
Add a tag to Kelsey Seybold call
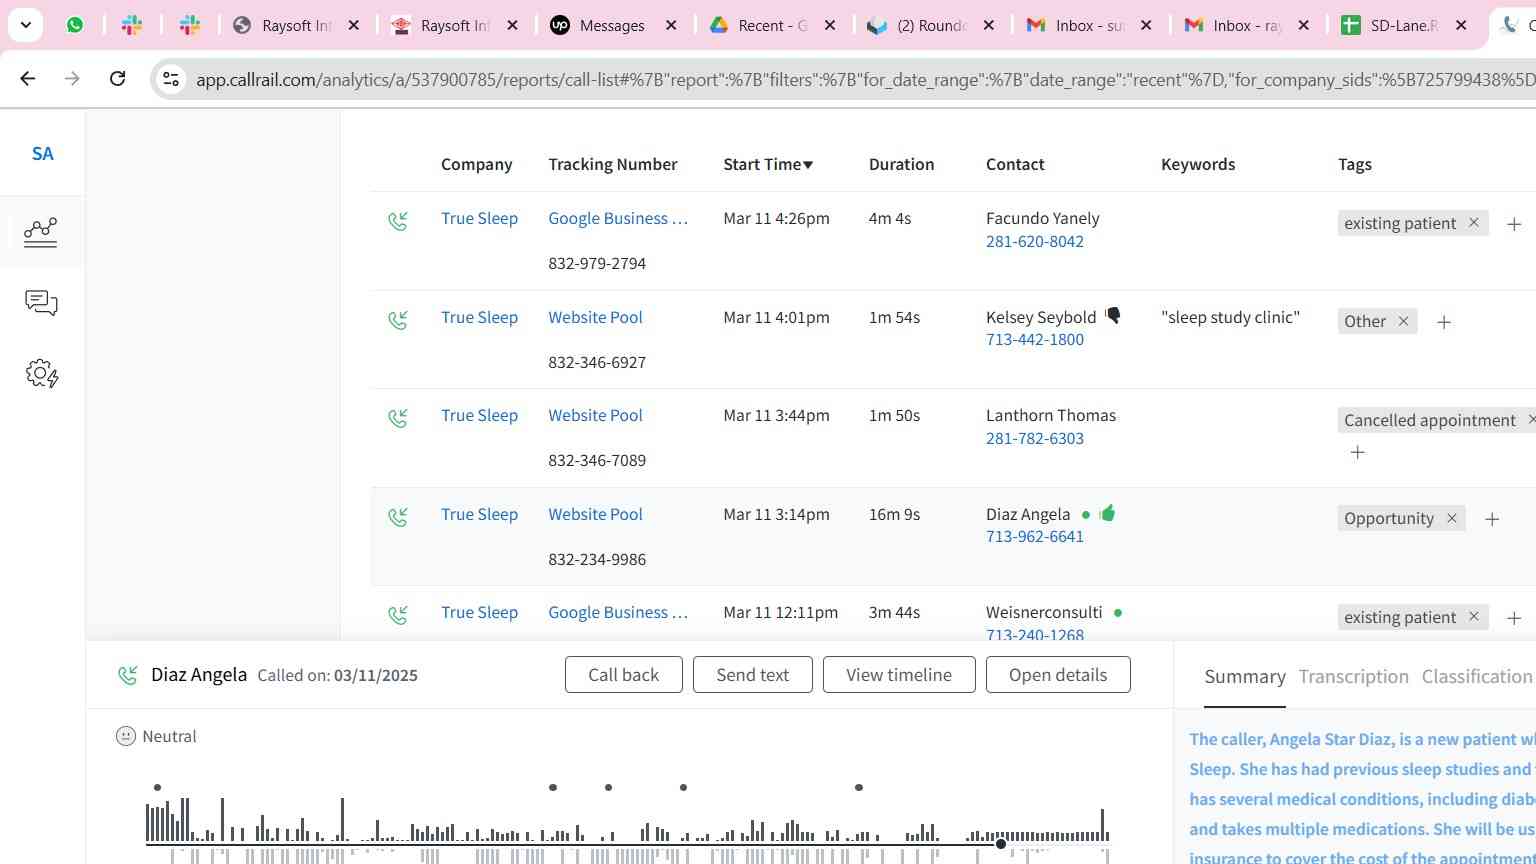pyautogui.click(x=1444, y=322)
